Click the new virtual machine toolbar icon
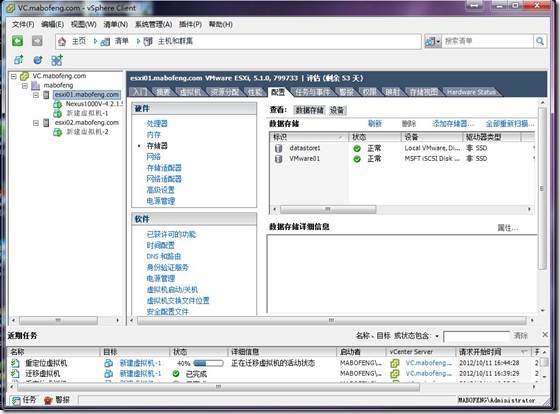This screenshot has width=560, height=414. (x=19, y=60)
